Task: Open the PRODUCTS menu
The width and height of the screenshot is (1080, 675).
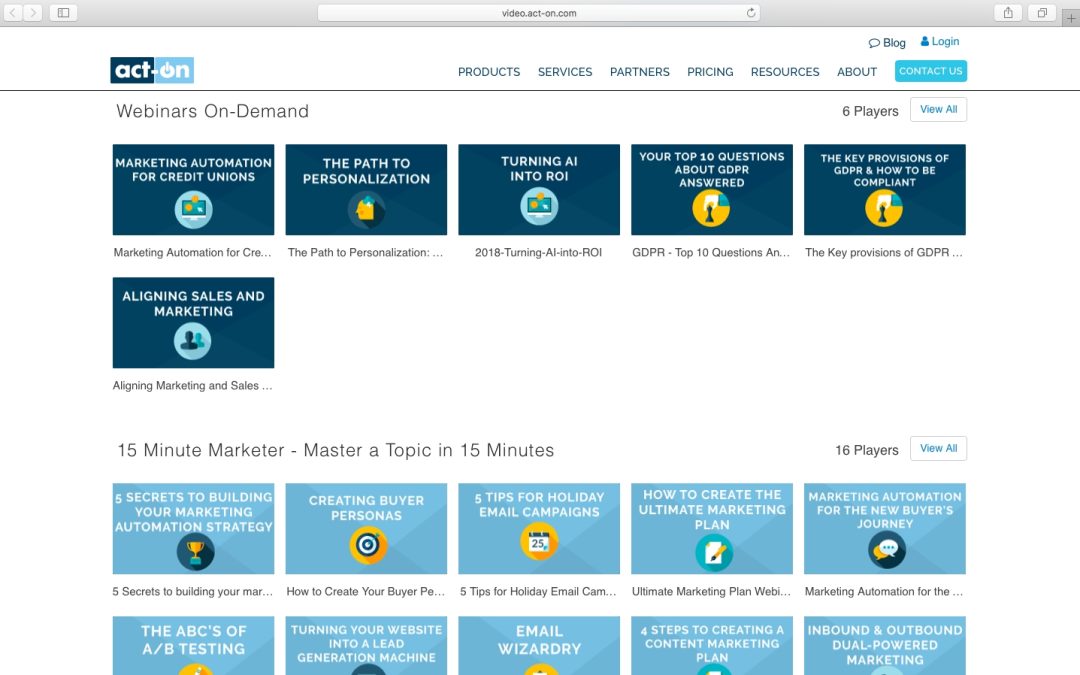Action: (489, 72)
